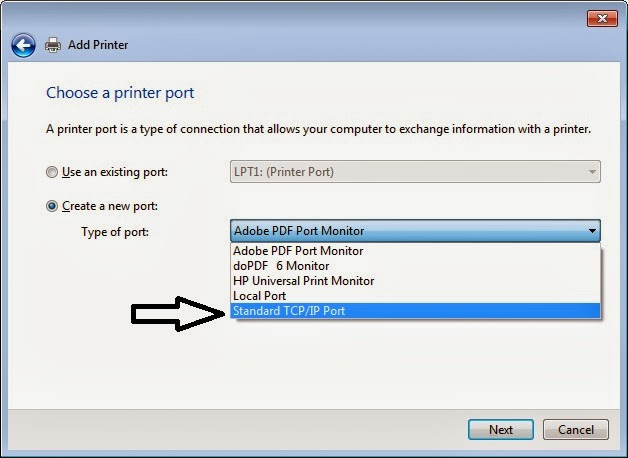This screenshot has height=458, width=628.
Task: Click the 'Type of port:' label
Action: [x=115, y=231]
